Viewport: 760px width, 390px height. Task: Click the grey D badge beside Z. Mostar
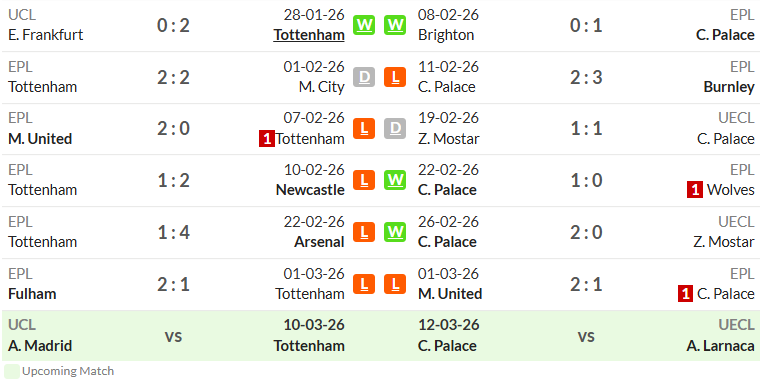395,129
